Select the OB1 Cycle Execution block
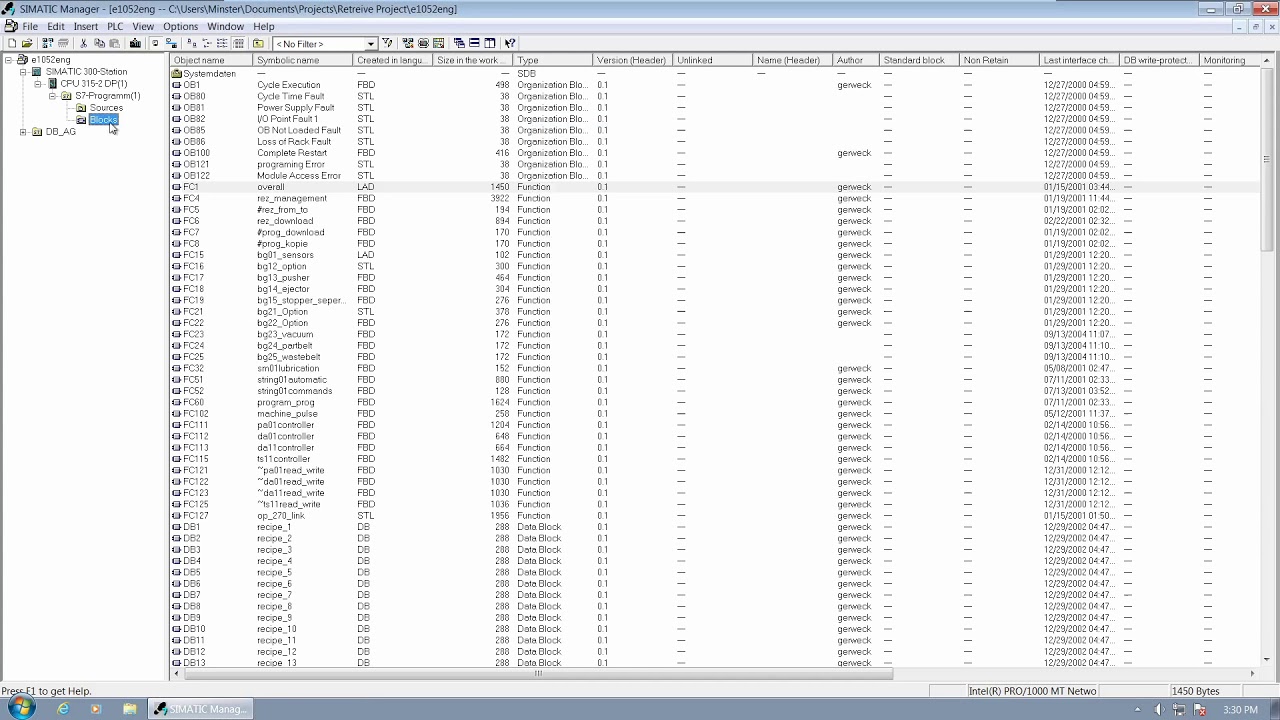This screenshot has height=720, width=1280. [715, 85]
